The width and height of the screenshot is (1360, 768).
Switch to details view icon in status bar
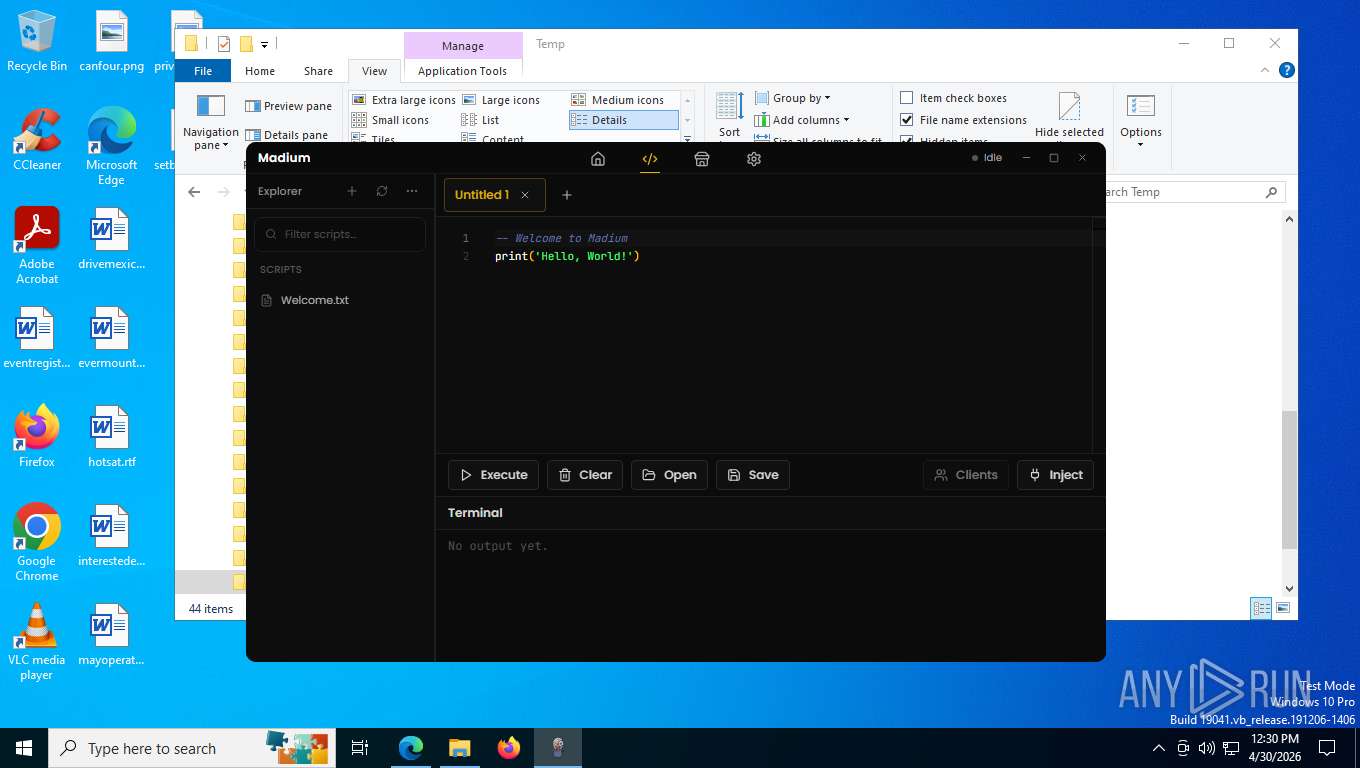(x=1262, y=608)
